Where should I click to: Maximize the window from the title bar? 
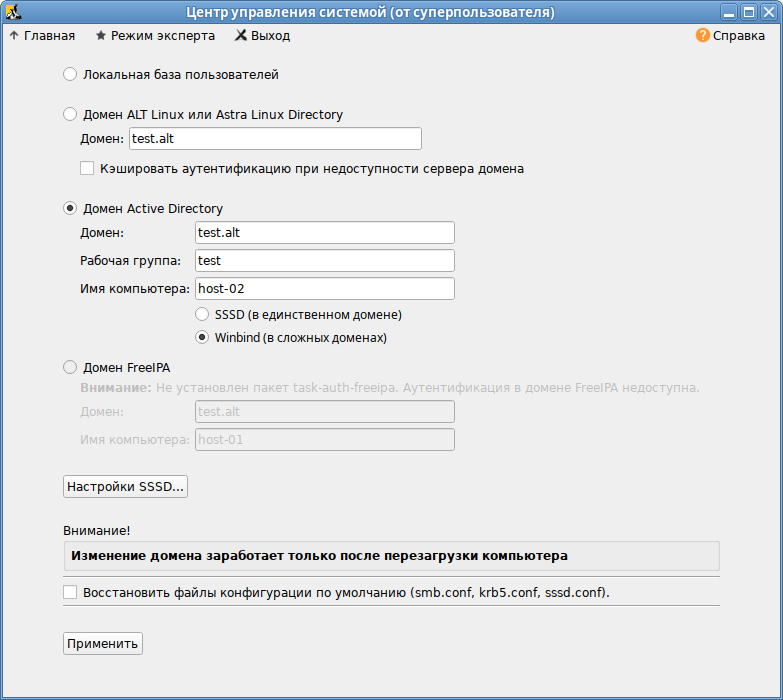pyautogui.click(x=747, y=12)
